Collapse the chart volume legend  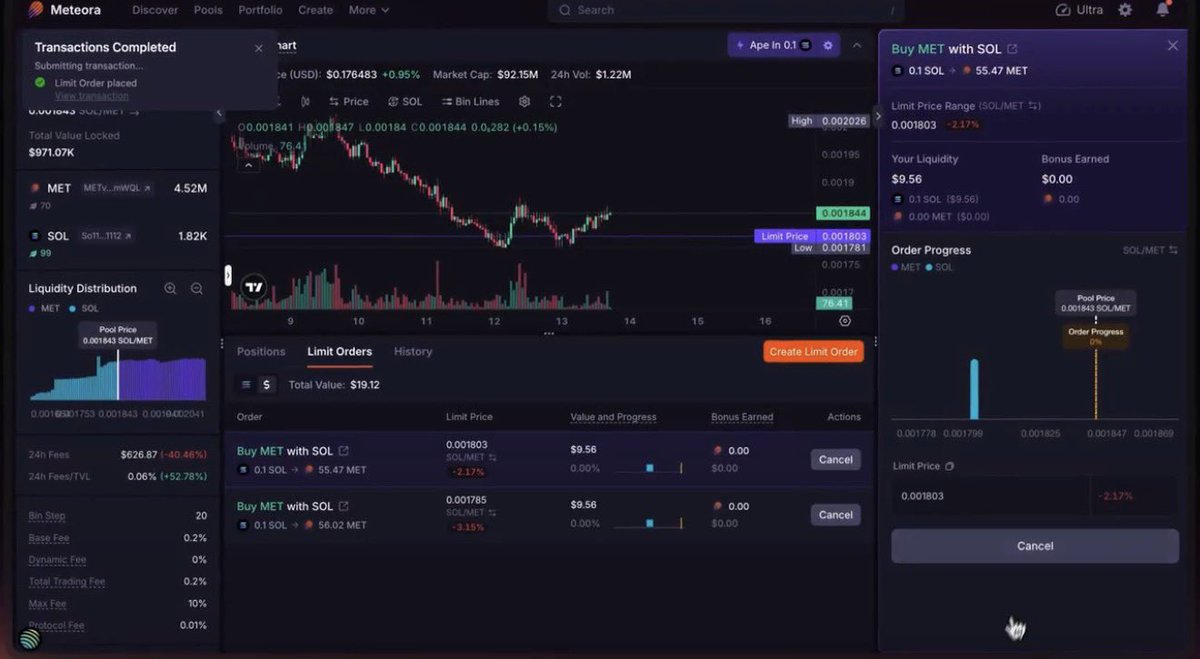coord(248,165)
